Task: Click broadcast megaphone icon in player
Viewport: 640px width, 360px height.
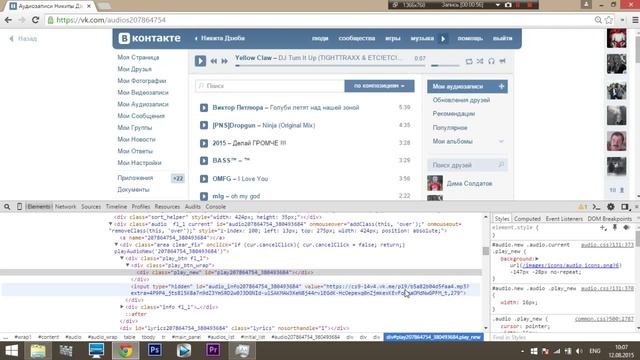Action: coord(502,61)
